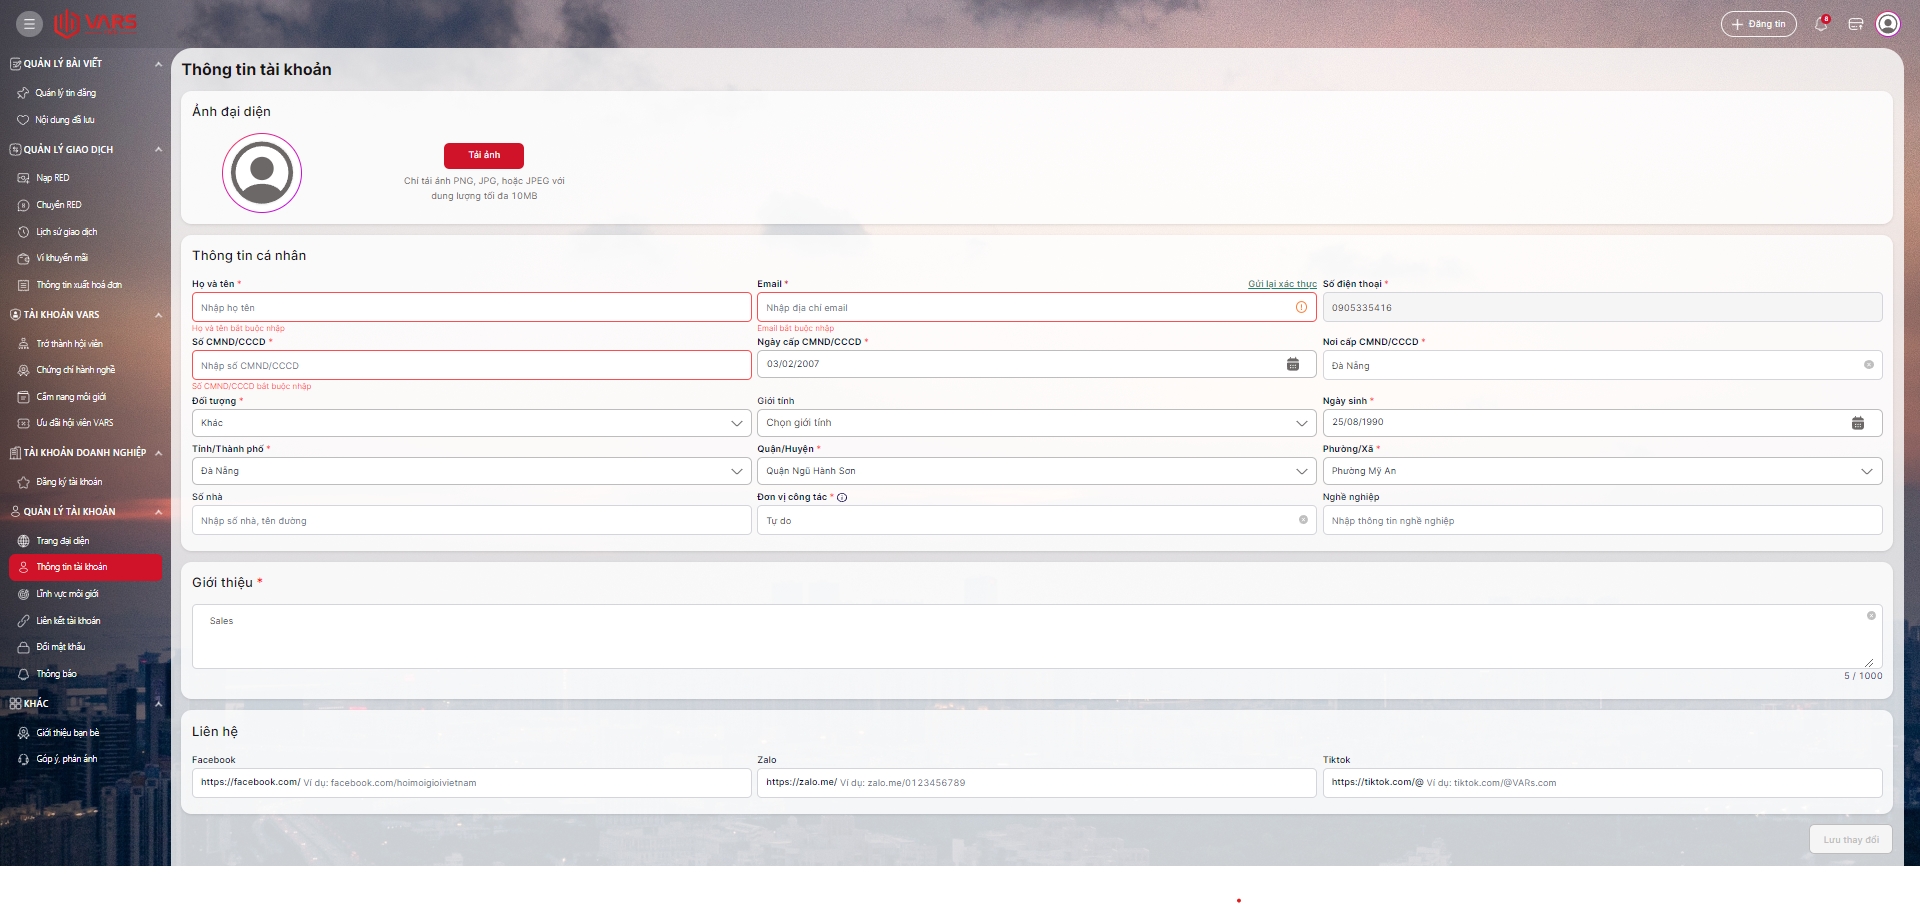Expand the Phường/Xã dropdown
Image resolution: width=1920 pixels, height=904 pixels.
pyautogui.click(x=1602, y=471)
